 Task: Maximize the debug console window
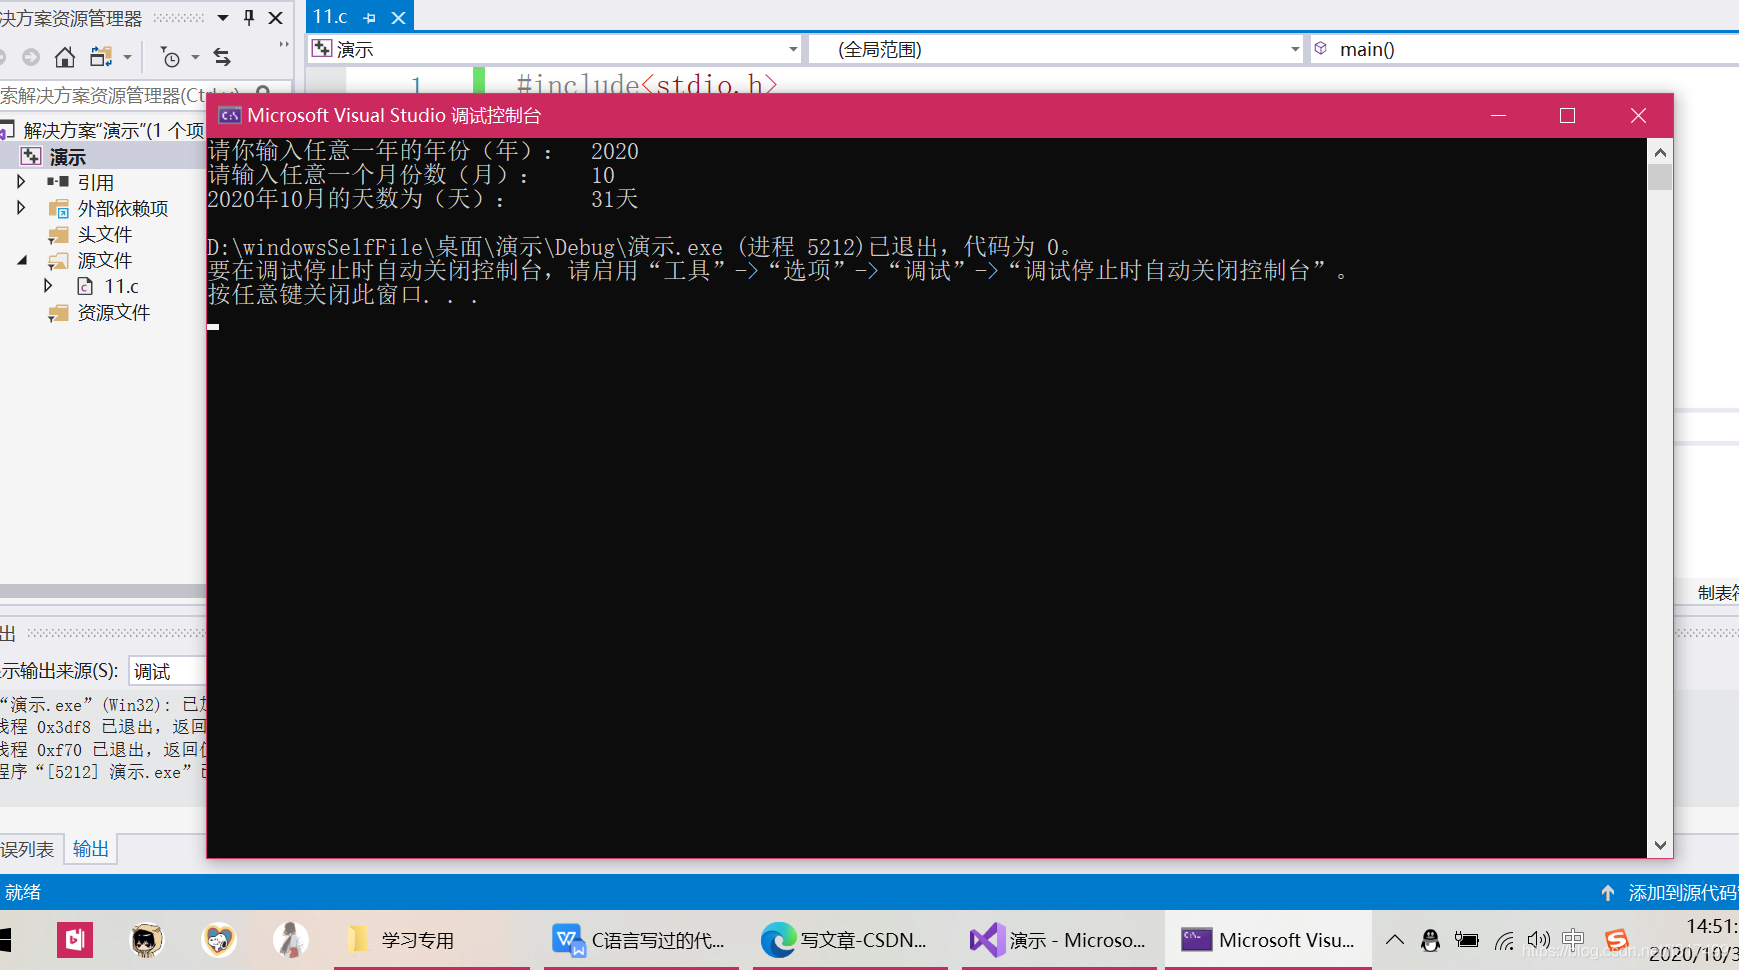point(1567,115)
